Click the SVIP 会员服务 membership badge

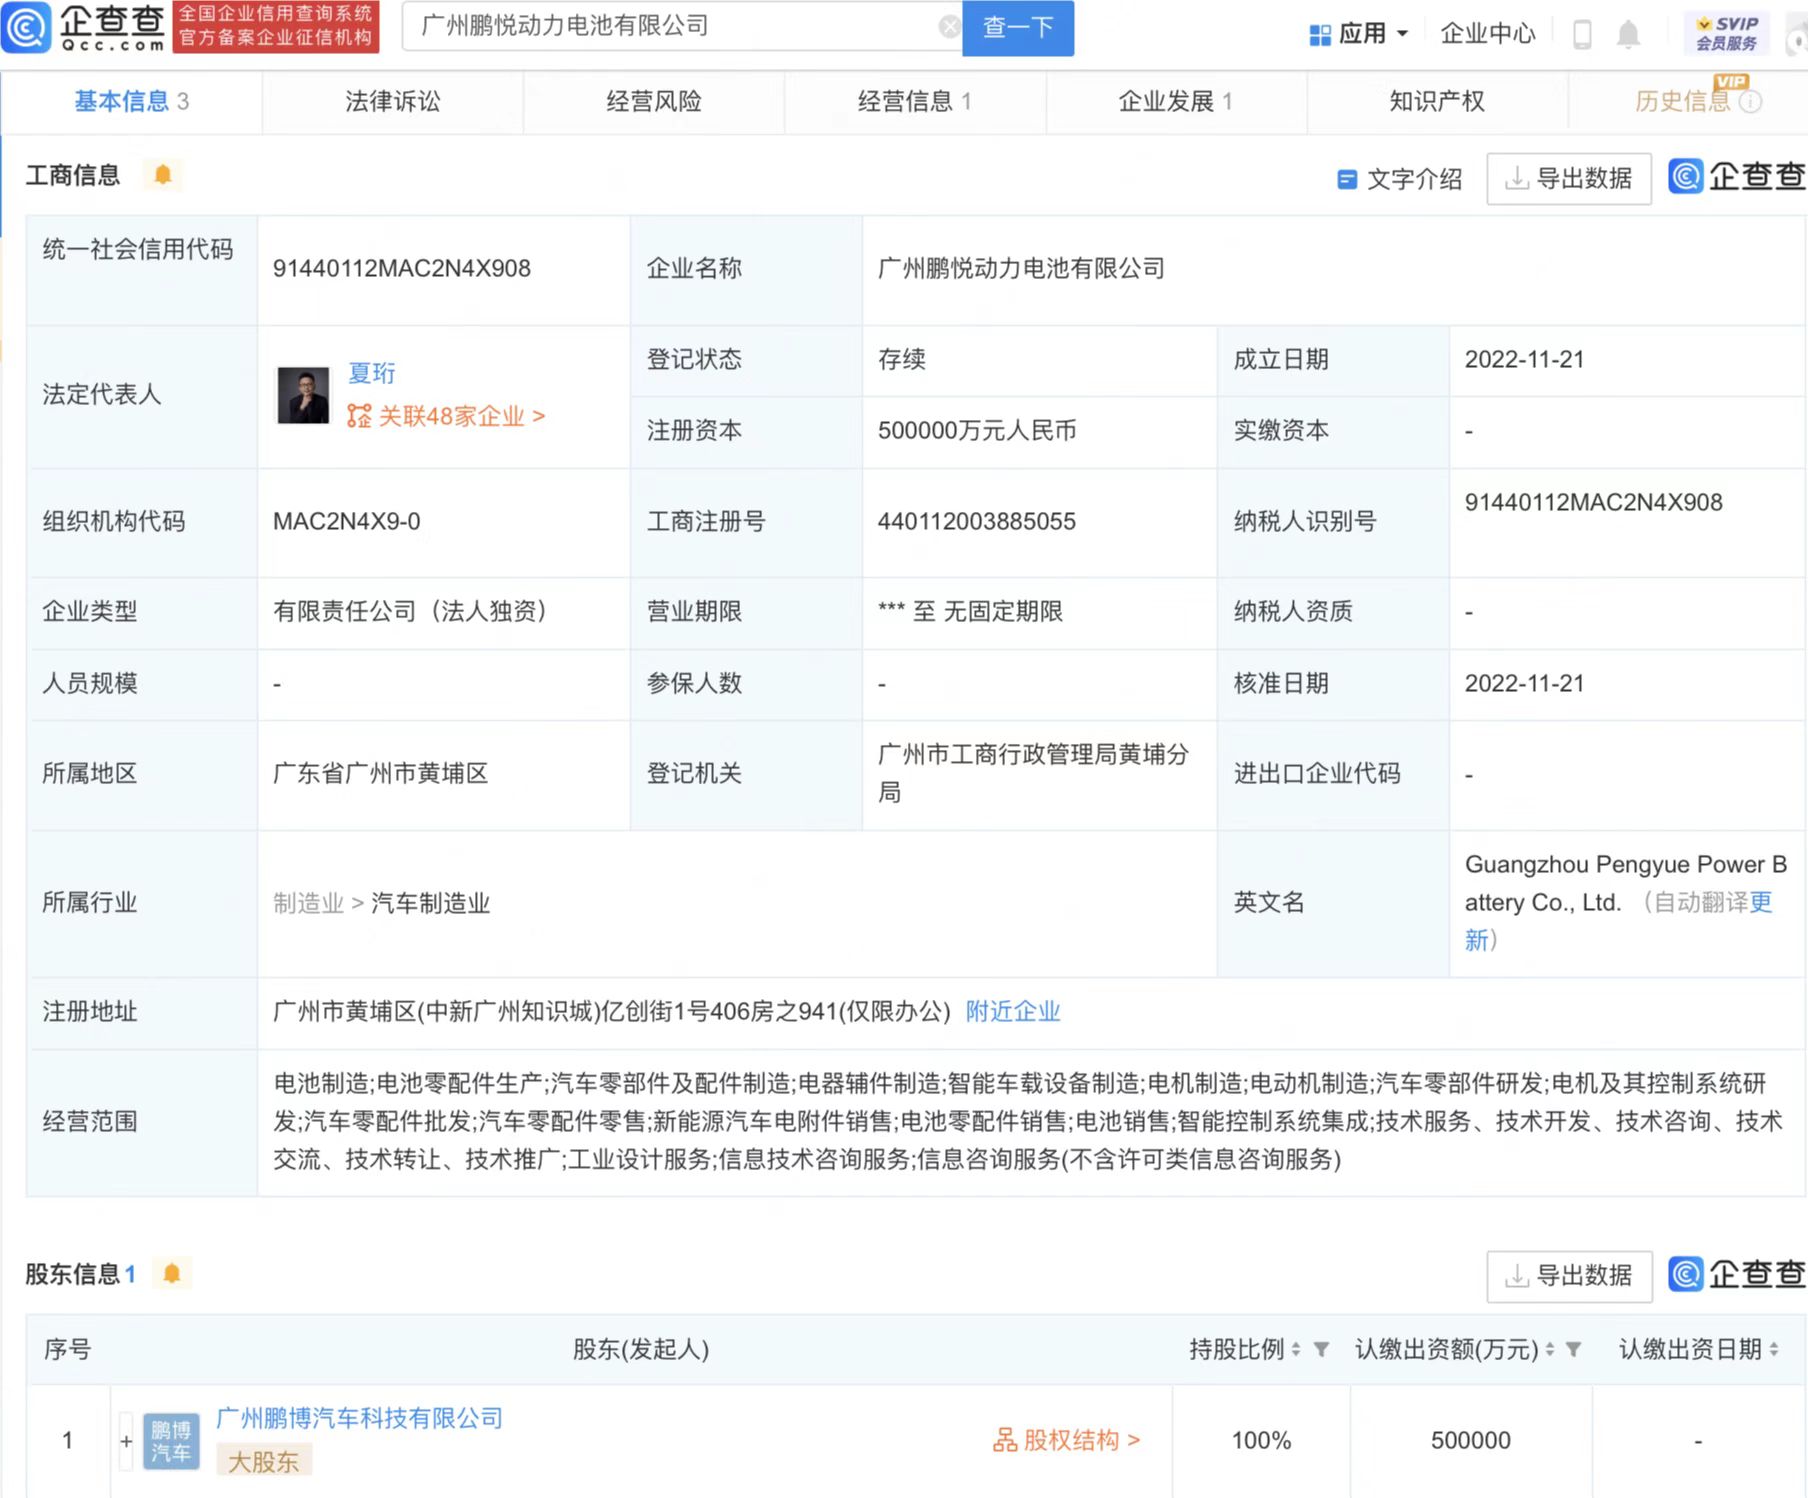pos(1727,30)
